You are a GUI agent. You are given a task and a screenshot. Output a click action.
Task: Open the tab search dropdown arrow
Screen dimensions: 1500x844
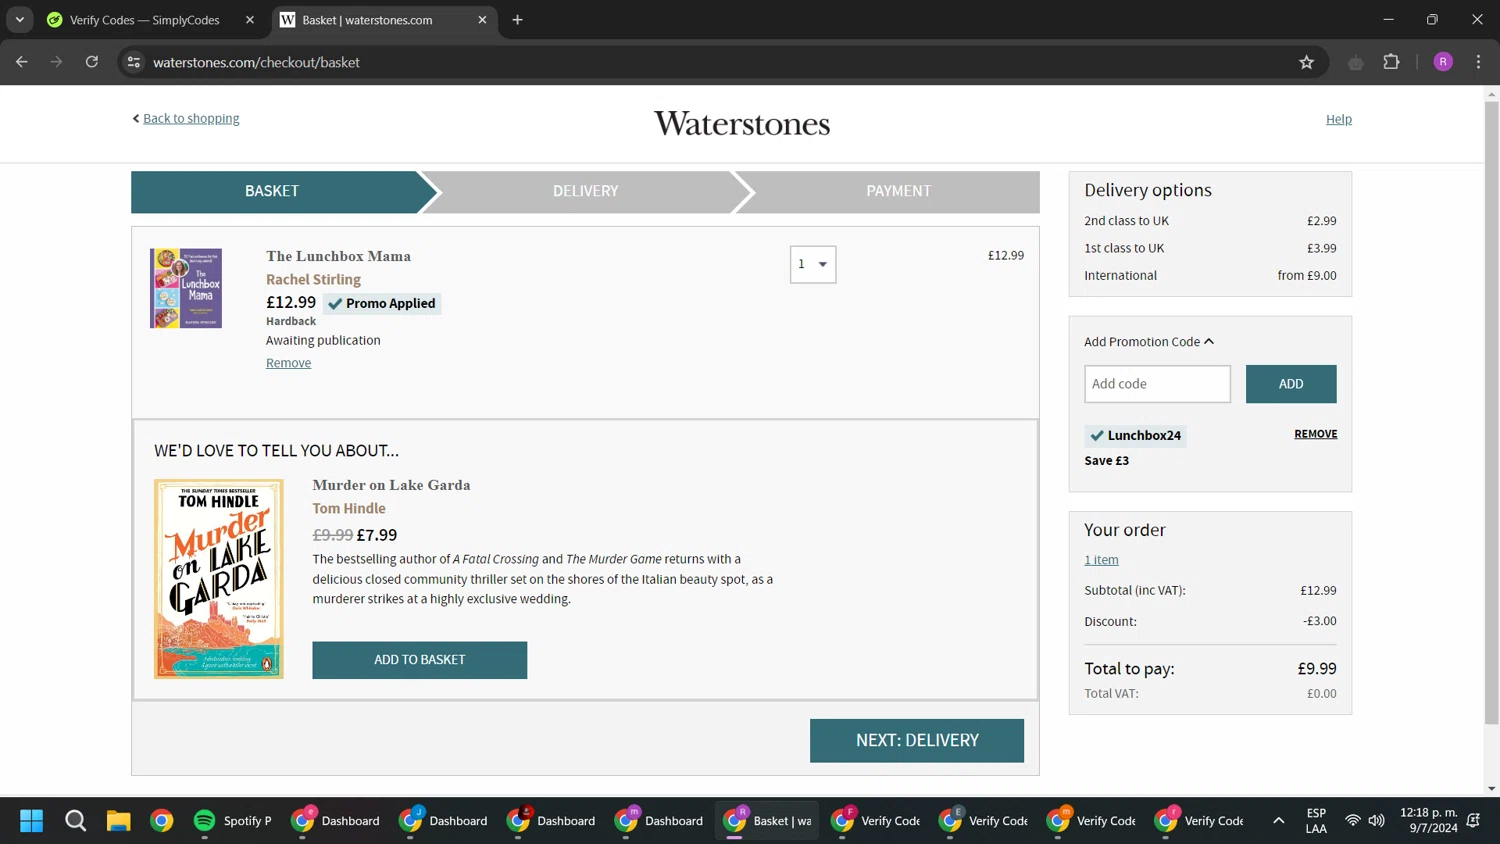click(x=20, y=20)
